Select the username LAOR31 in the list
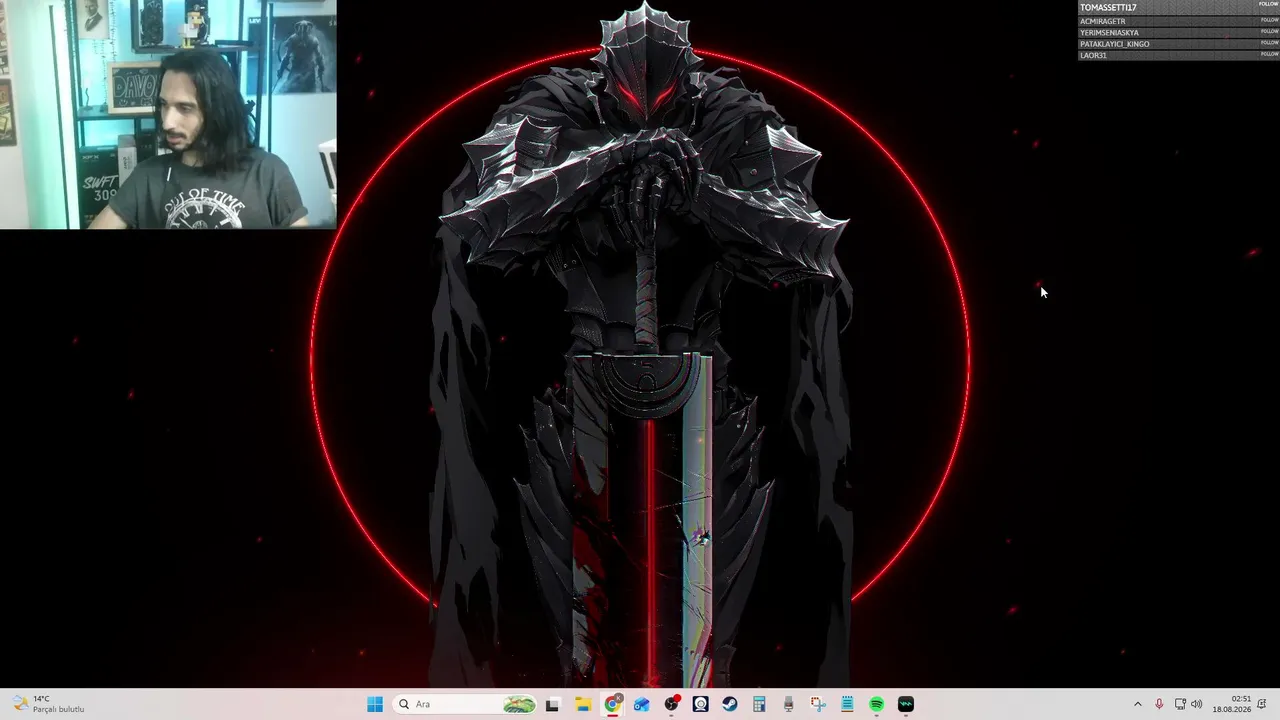Viewport: 1280px width, 720px height. 1093,56
